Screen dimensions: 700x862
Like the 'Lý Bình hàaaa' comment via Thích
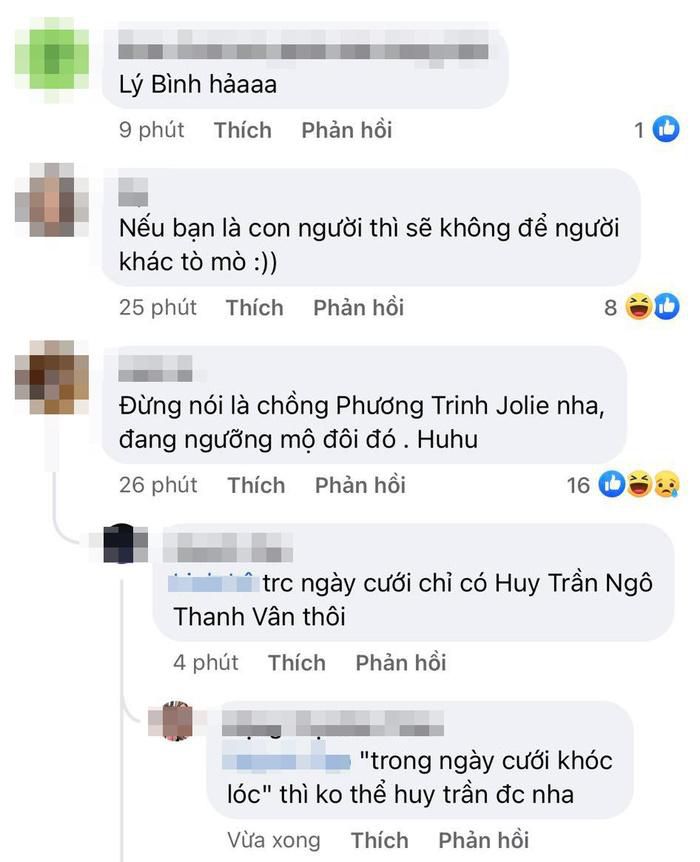(x=242, y=130)
